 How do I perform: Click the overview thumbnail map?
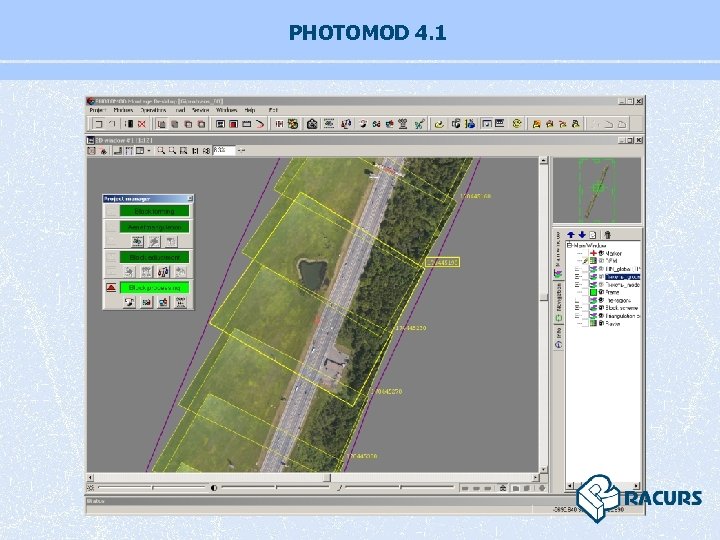(596, 190)
